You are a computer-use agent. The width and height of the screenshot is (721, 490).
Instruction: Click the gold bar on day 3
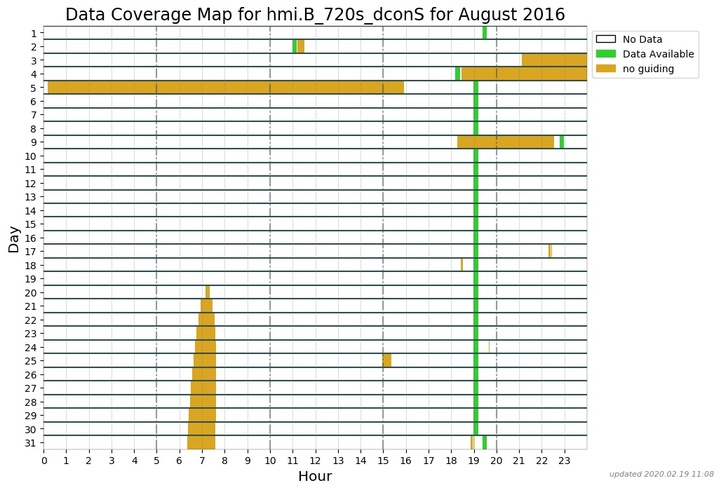[x=554, y=60]
